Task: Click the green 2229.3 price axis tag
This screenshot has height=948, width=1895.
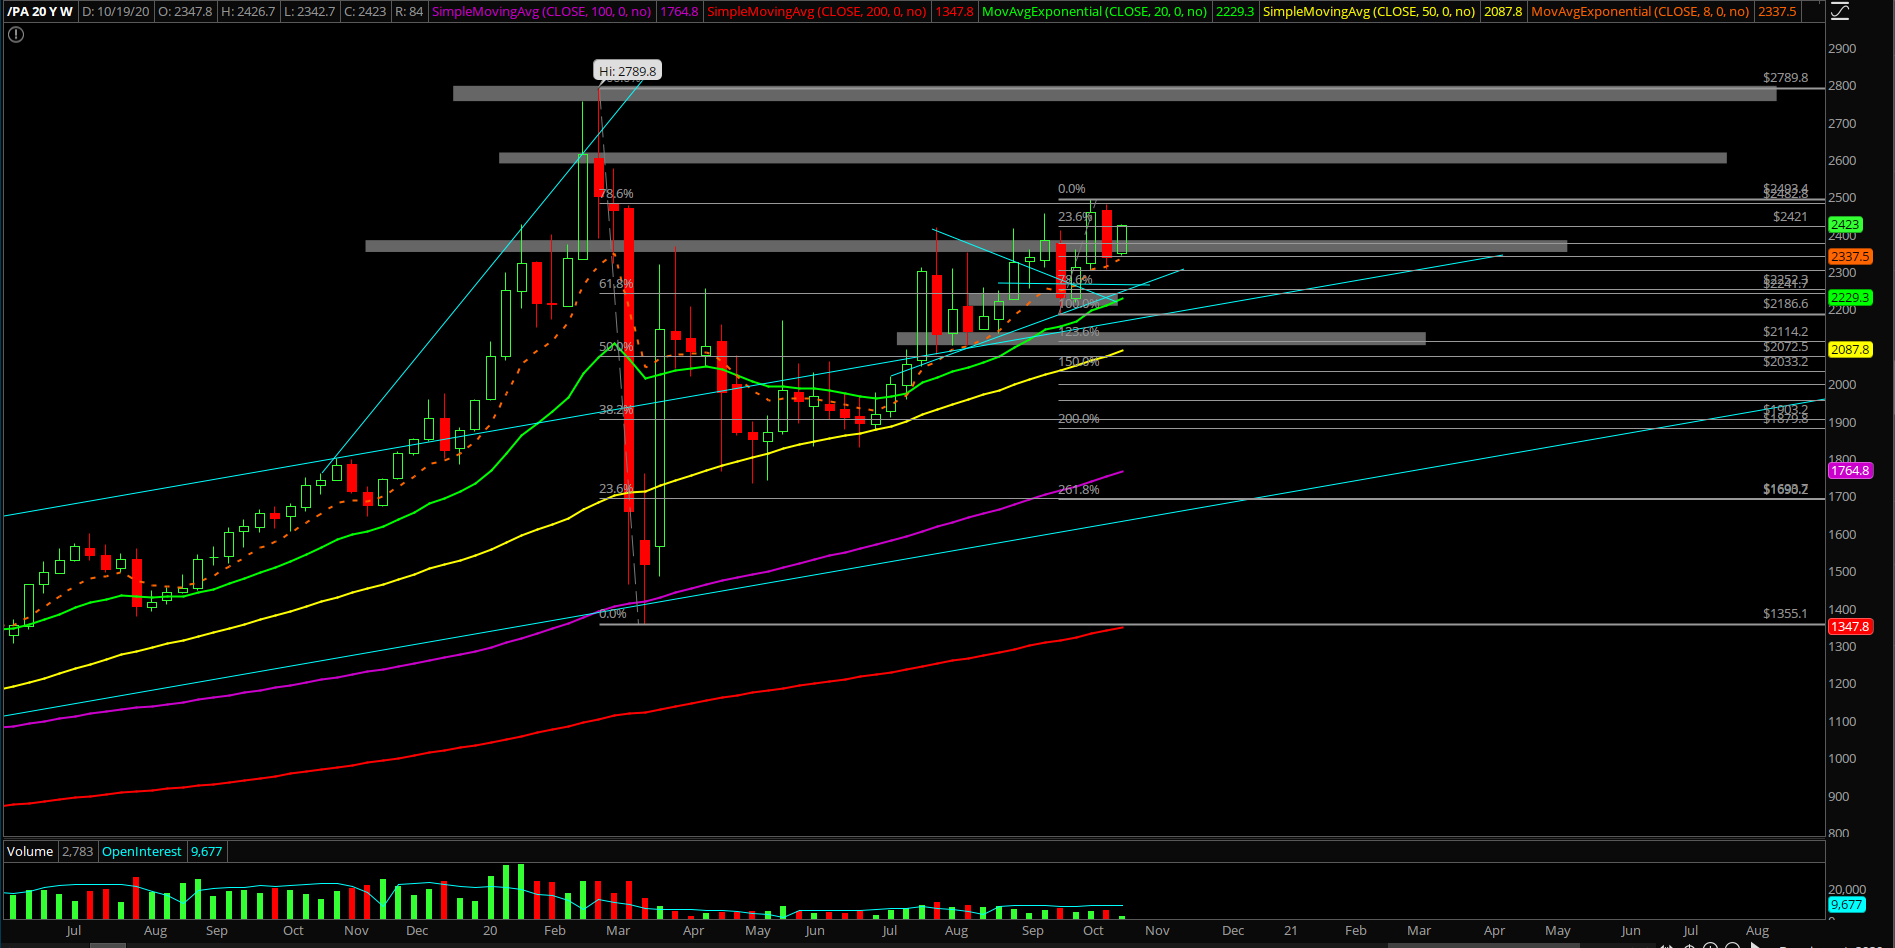Action: pyautogui.click(x=1849, y=298)
